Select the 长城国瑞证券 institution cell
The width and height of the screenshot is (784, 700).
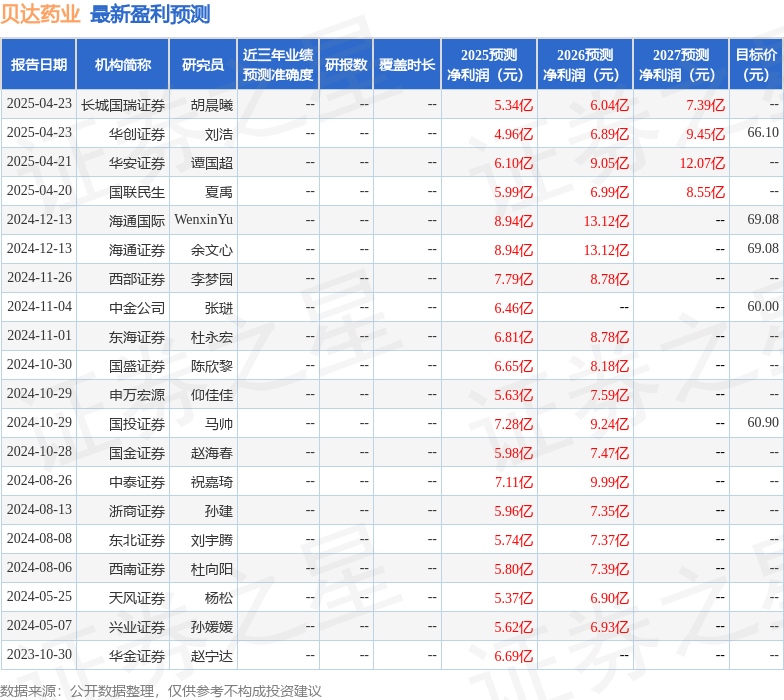point(123,105)
